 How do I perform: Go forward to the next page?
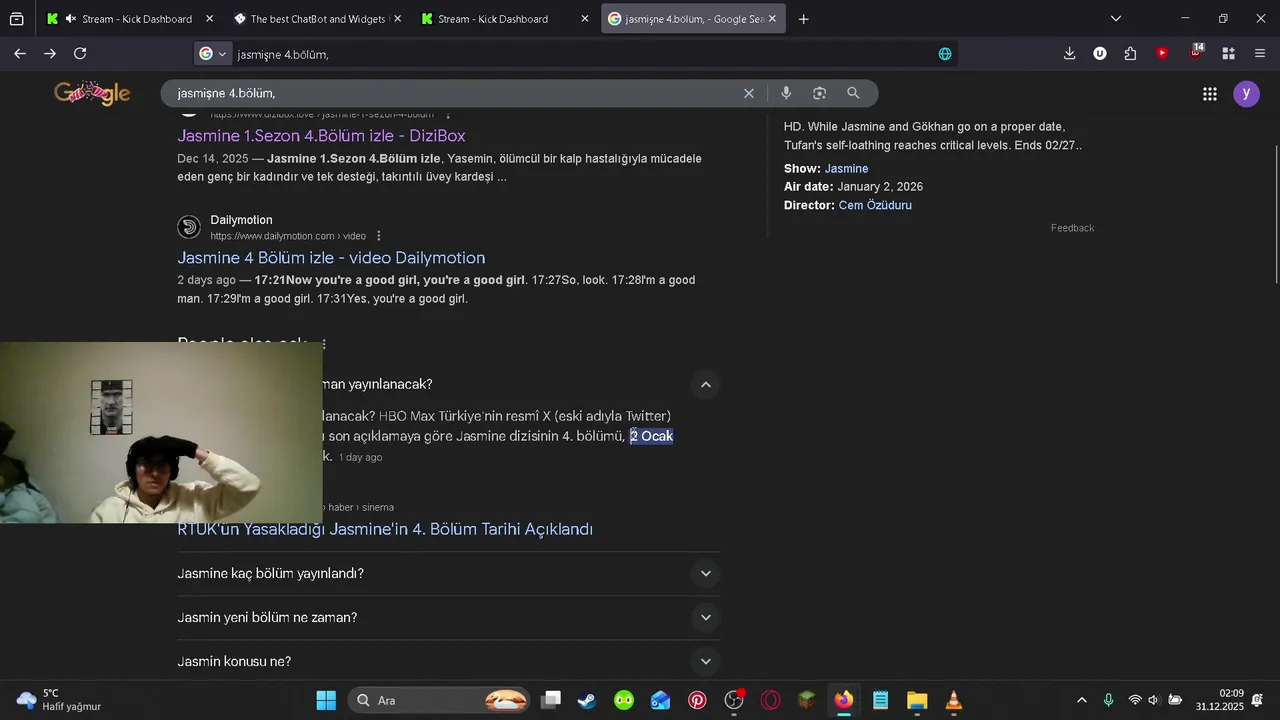point(50,53)
